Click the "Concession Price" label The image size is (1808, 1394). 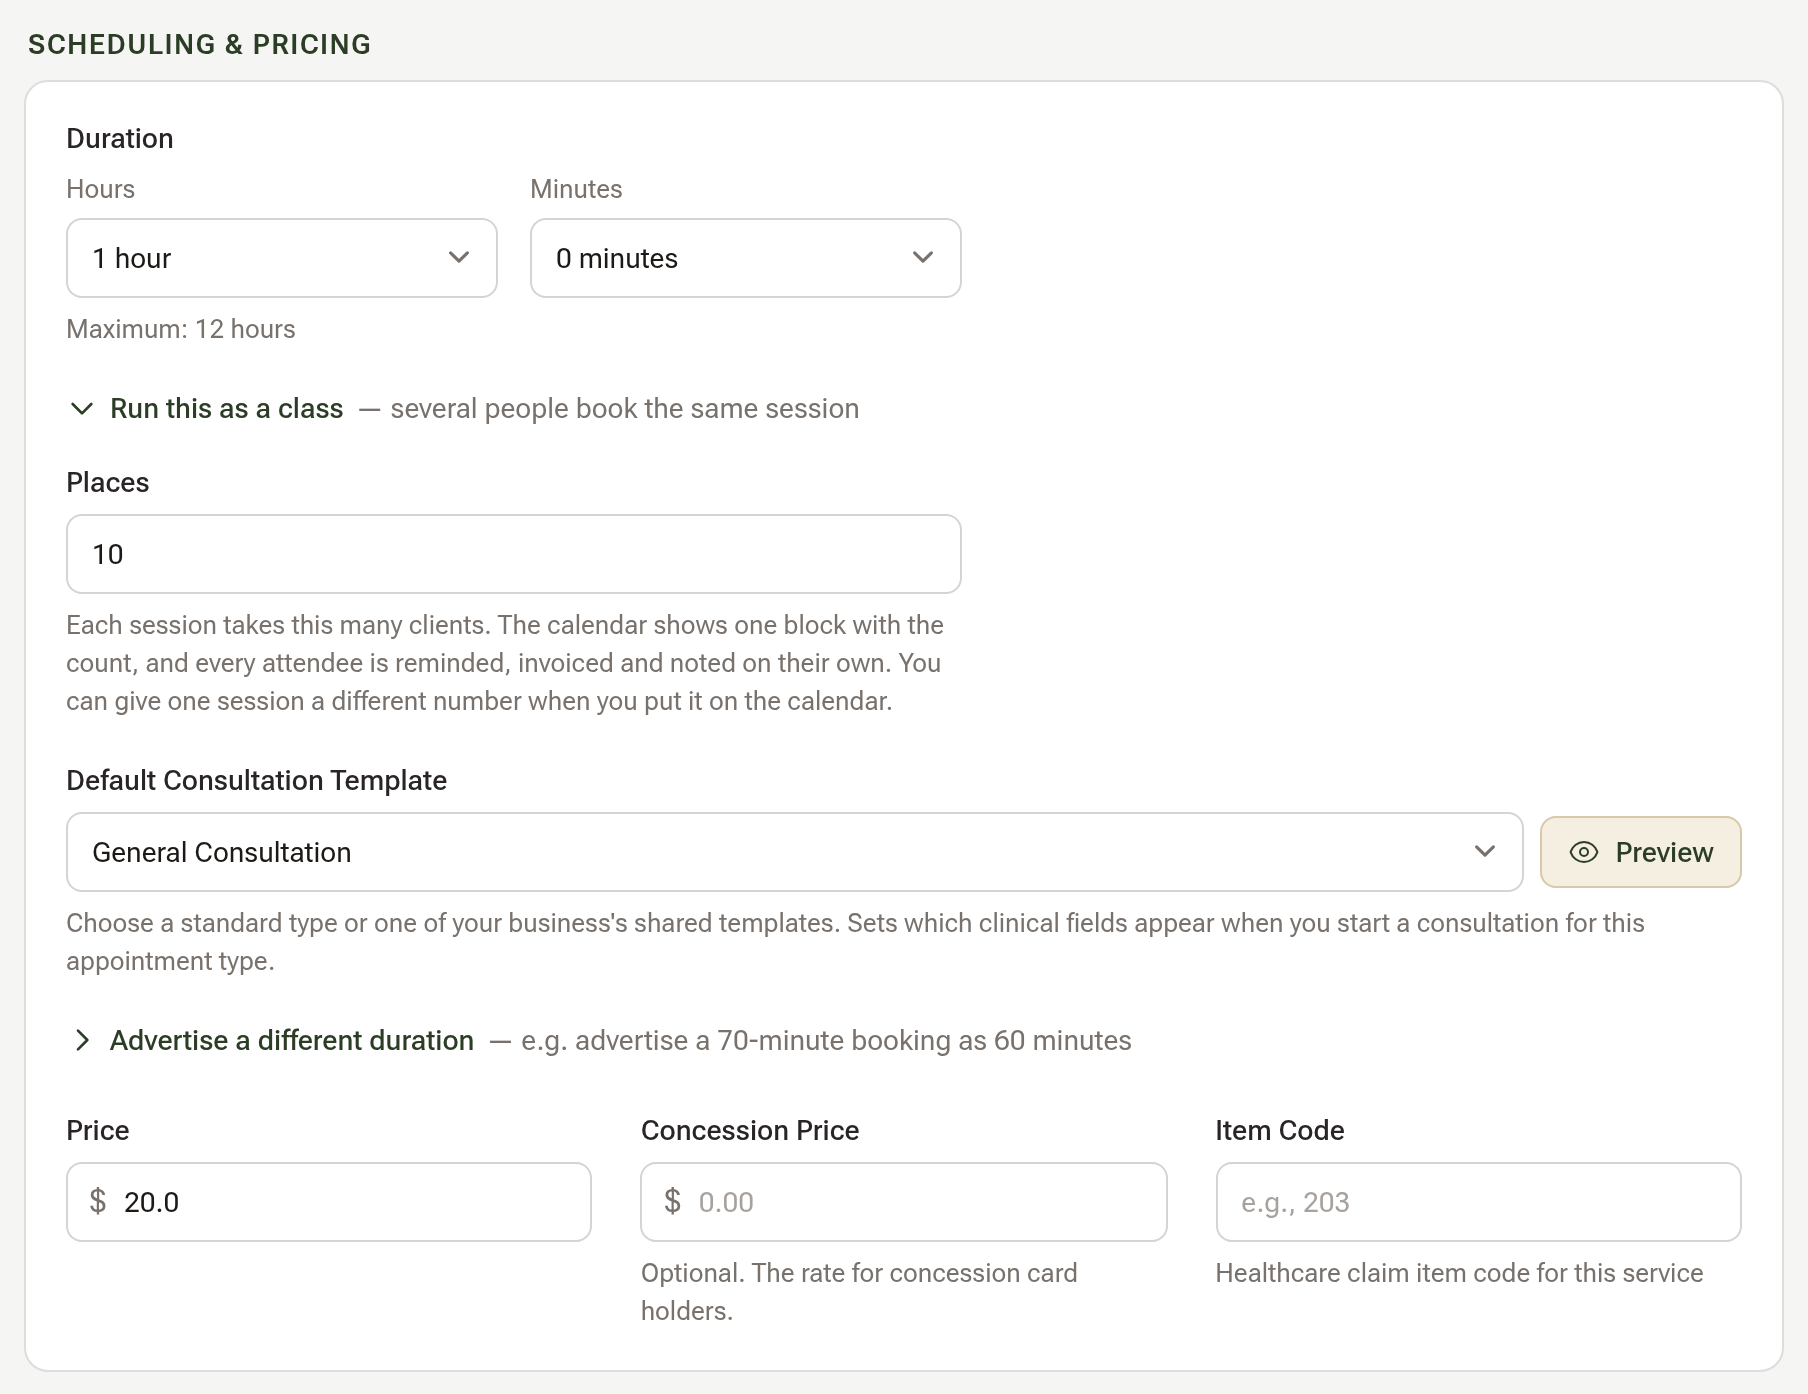pyautogui.click(x=750, y=1130)
